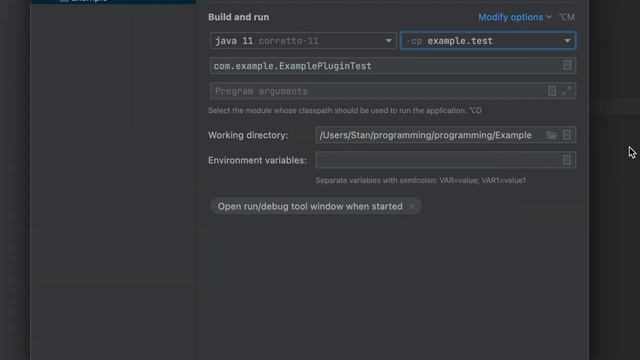Open the -cp example.test classpath dropdown
The width and height of the screenshot is (640, 360).
[x=488, y=41]
